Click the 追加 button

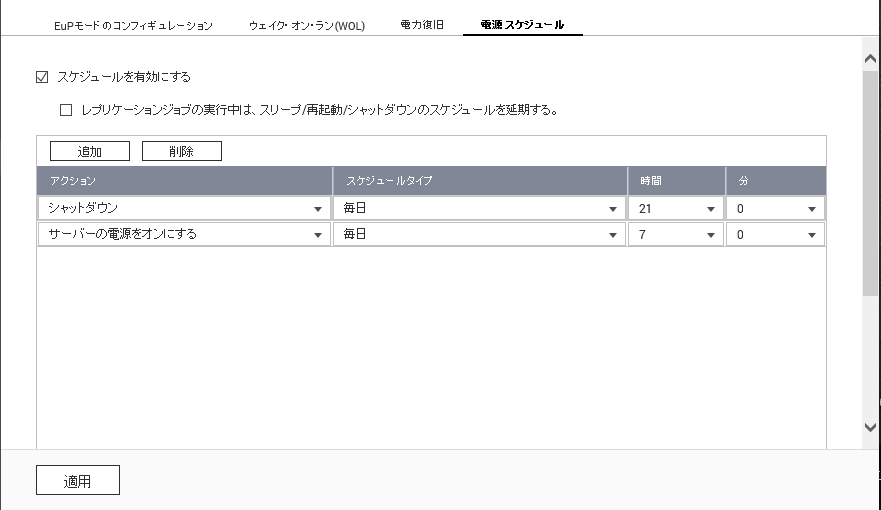pyautogui.click(x=90, y=151)
